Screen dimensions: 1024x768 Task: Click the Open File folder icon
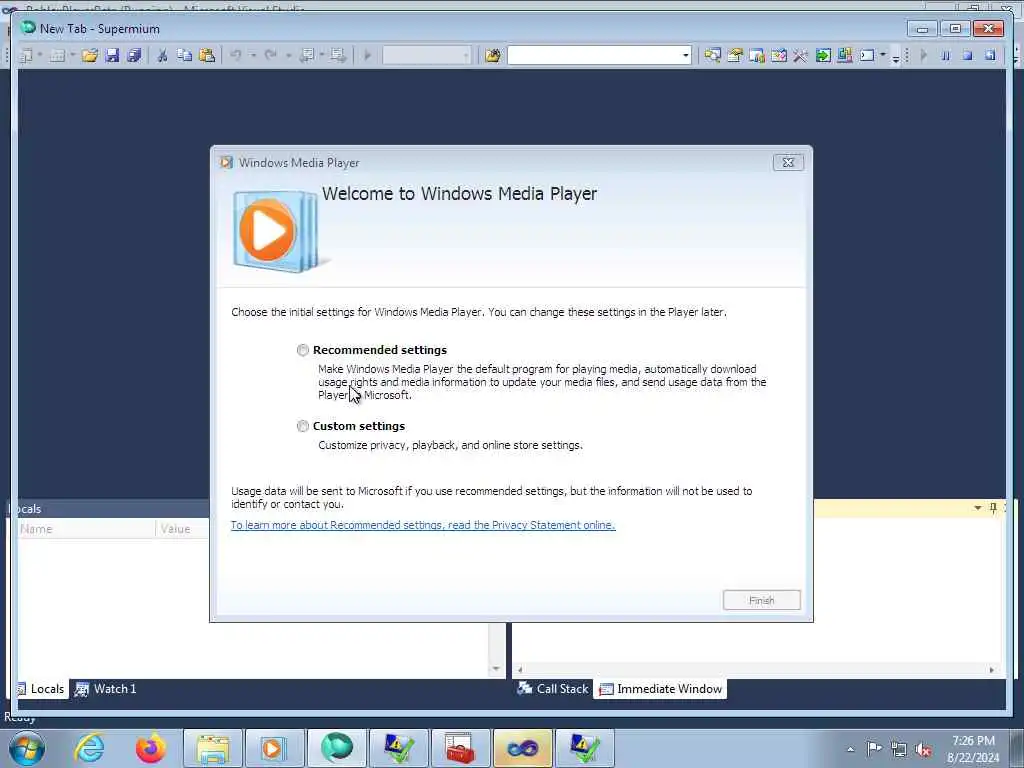(x=89, y=56)
